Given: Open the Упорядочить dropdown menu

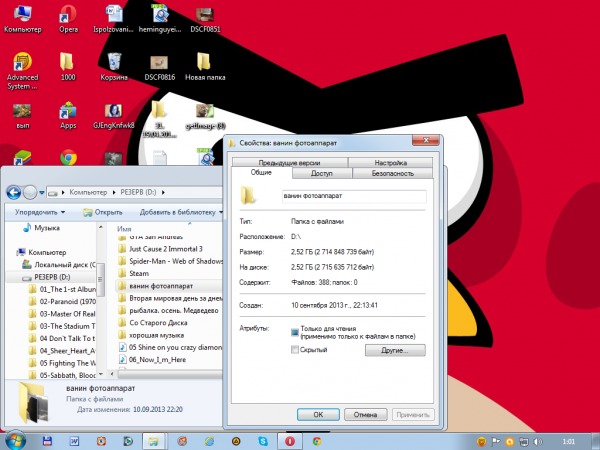Looking at the screenshot, I should tap(40, 212).
